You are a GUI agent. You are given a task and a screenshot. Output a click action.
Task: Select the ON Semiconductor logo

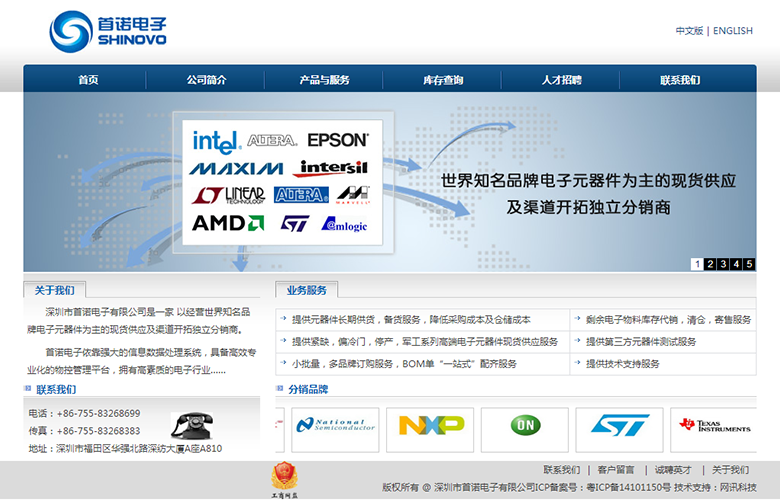pyautogui.click(x=524, y=427)
